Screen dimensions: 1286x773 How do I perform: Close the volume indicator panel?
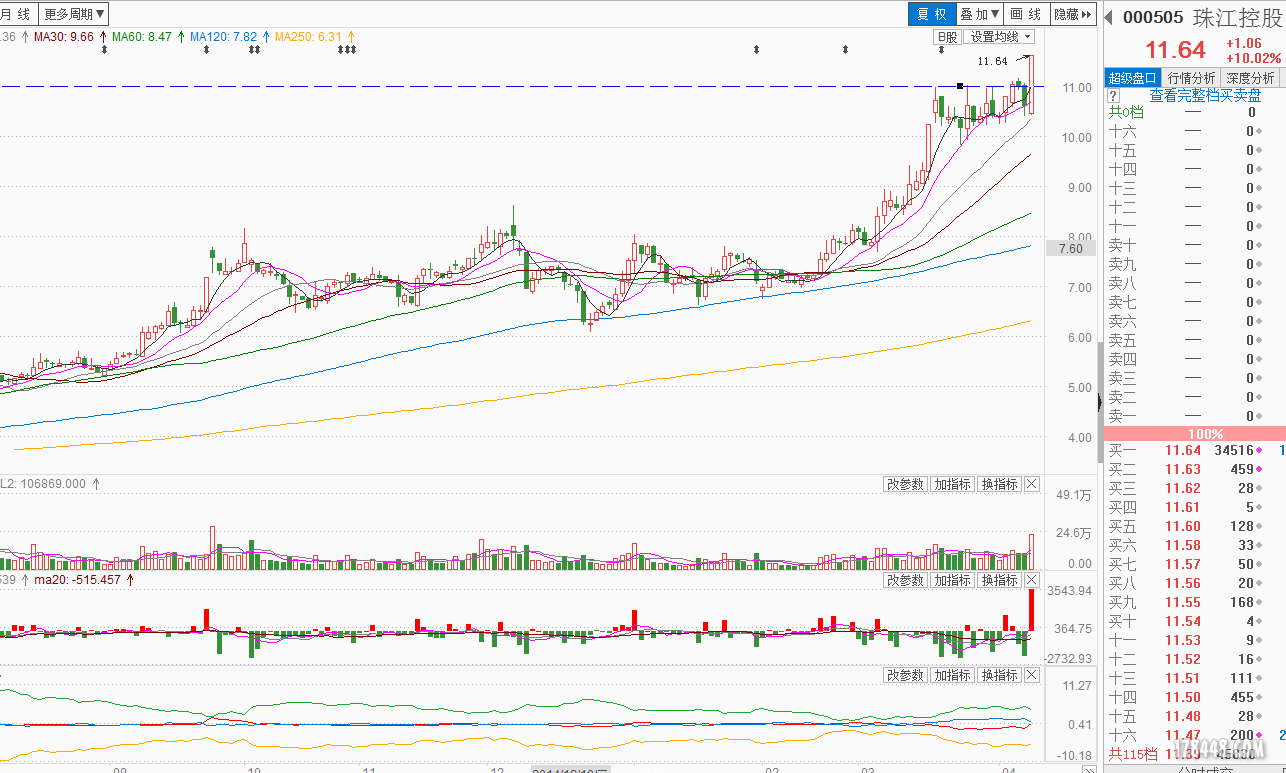(x=1032, y=484)
